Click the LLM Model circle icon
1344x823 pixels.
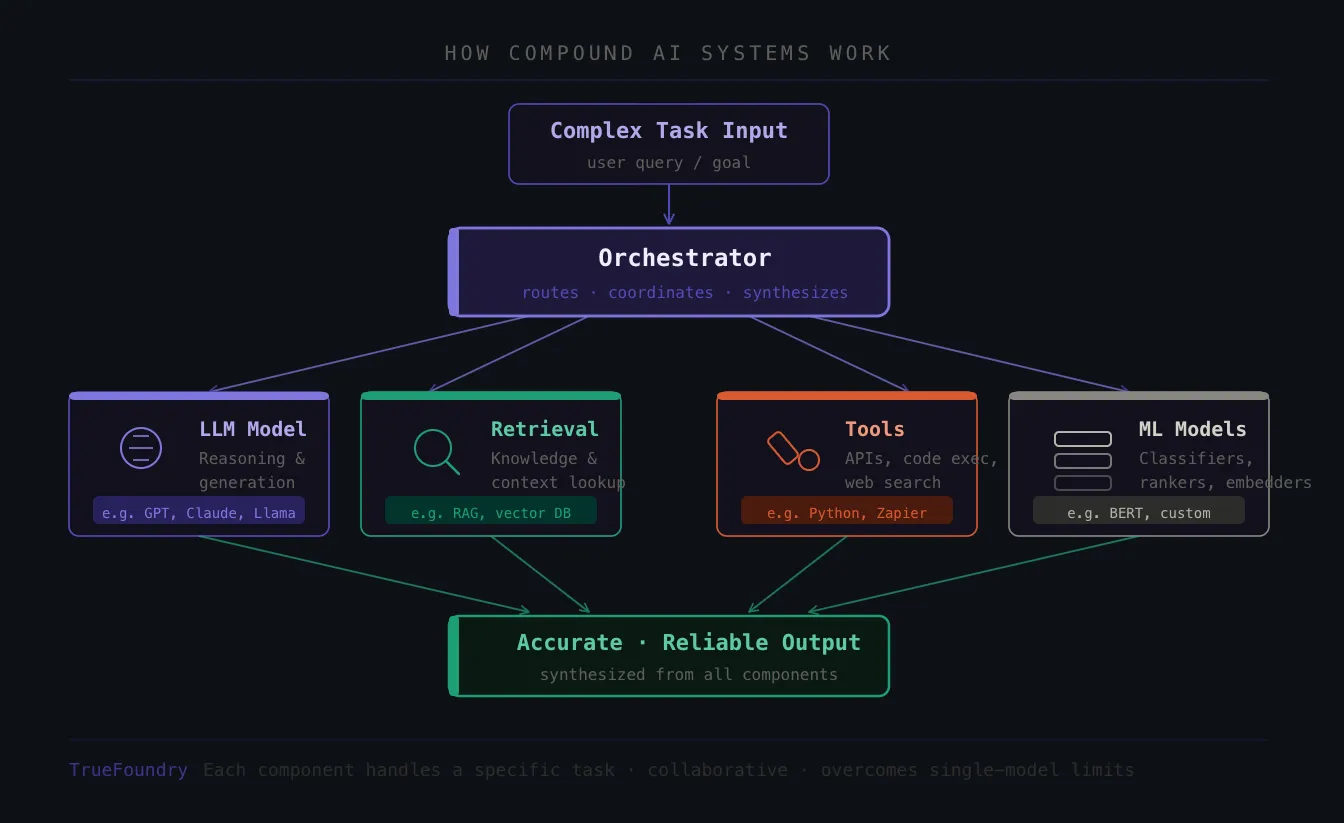(141, 448)
